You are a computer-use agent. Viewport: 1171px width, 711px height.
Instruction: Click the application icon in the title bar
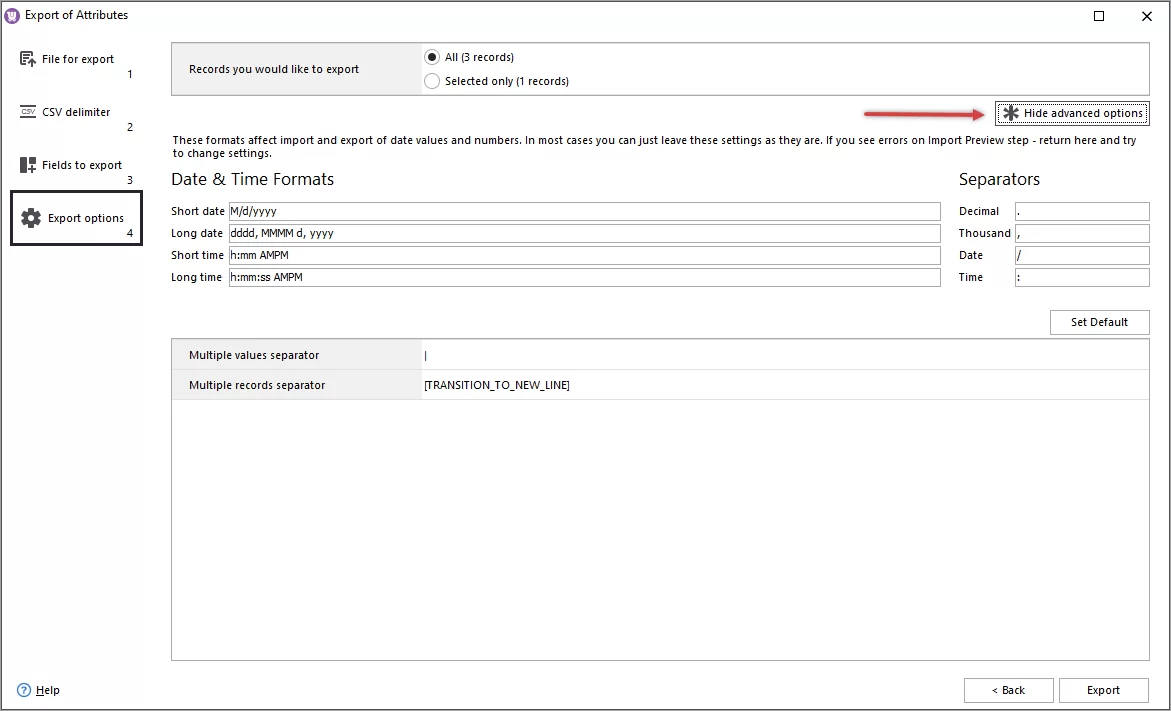(x=12, y=15)
